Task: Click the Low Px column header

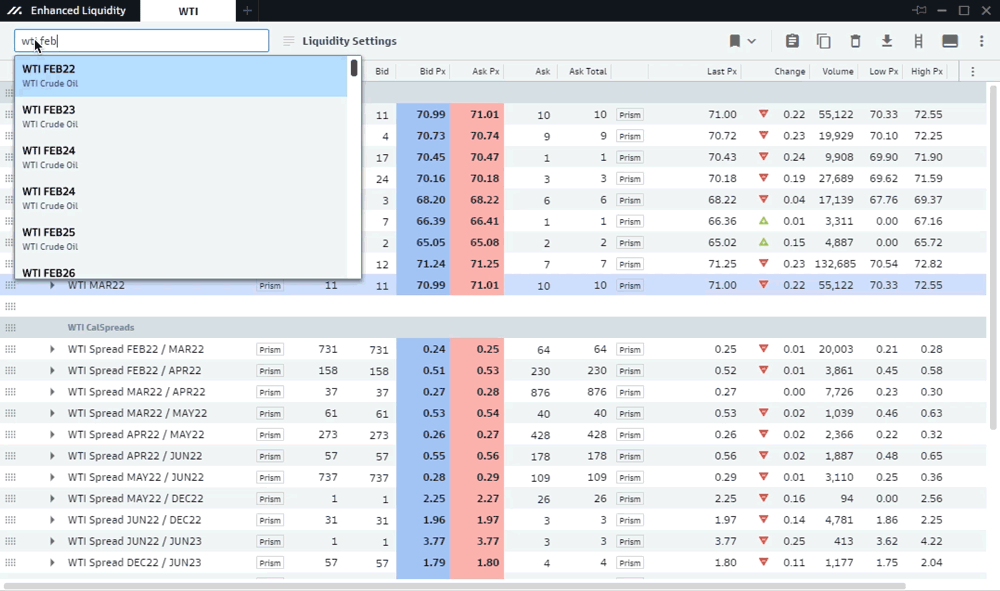Action: coord(883,71)
